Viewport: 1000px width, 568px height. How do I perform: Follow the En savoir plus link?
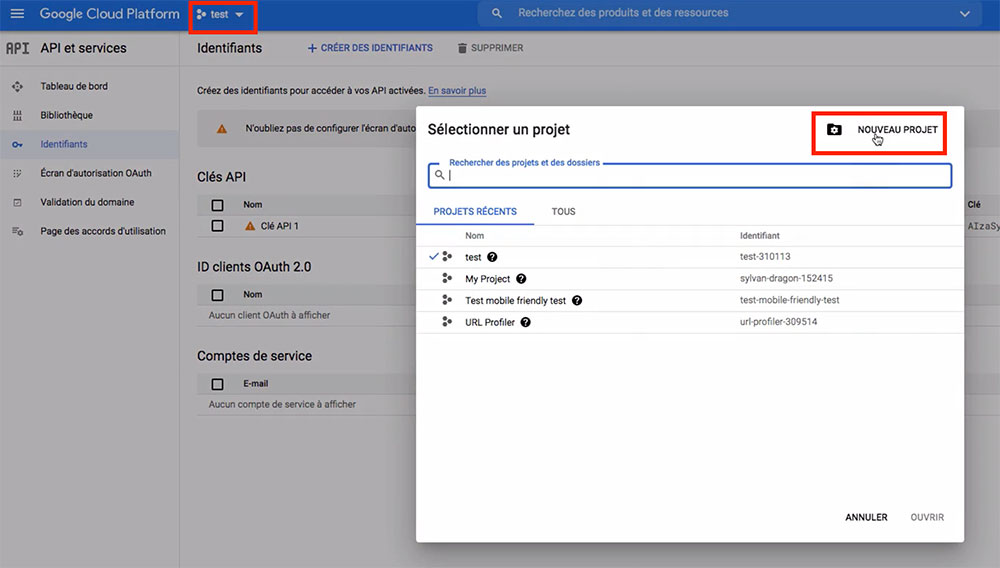[457, 91]
